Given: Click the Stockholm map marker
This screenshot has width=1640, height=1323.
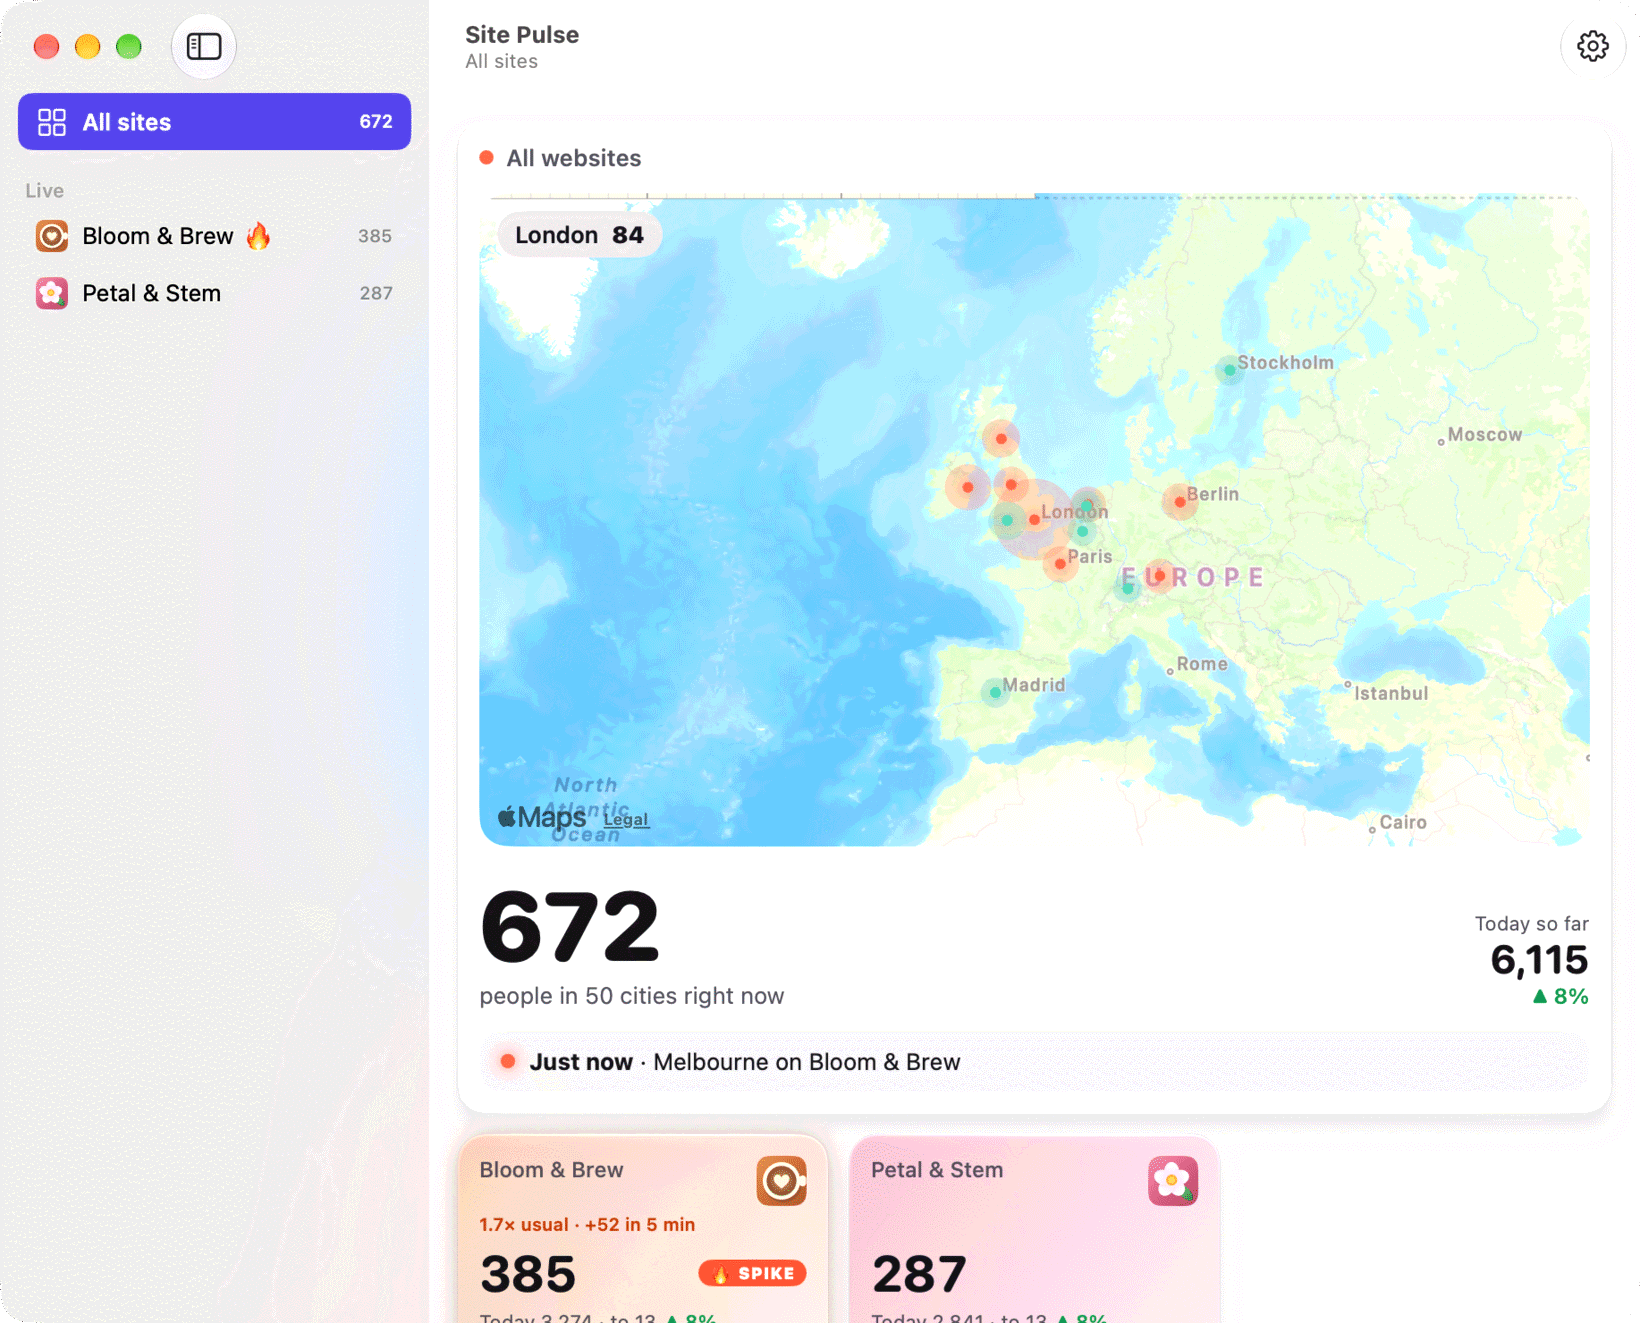Looking at the screenshot, I should click(x=1229, y=370).
